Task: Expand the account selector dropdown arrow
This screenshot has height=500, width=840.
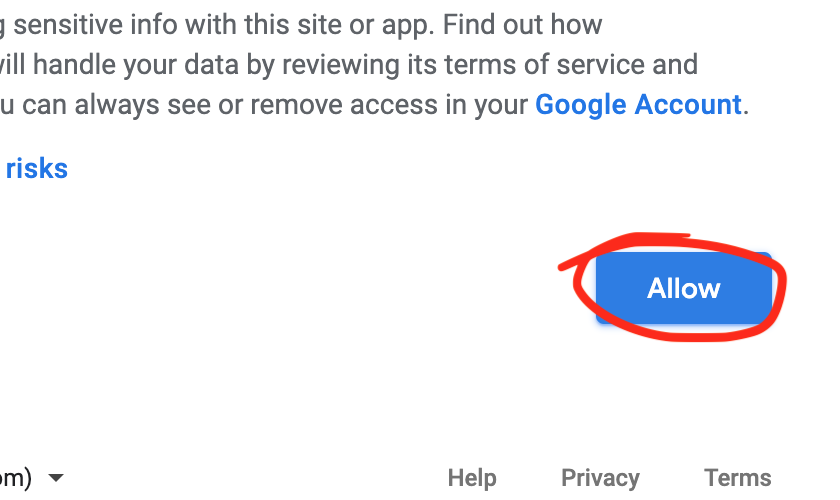Action: pos(56,477)
